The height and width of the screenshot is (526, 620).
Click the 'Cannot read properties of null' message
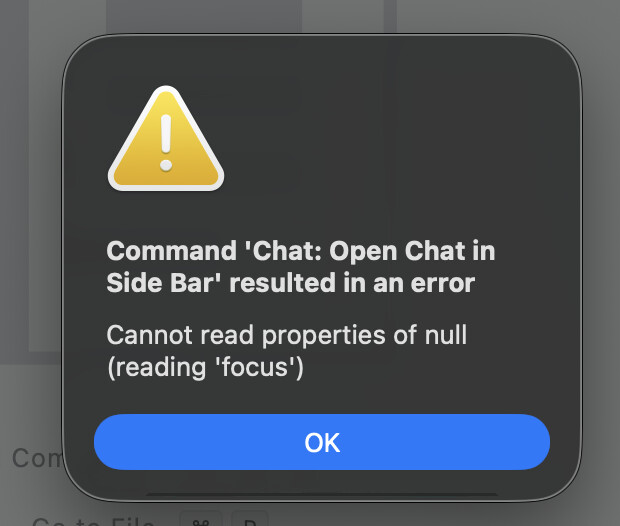tap(287, 335)
